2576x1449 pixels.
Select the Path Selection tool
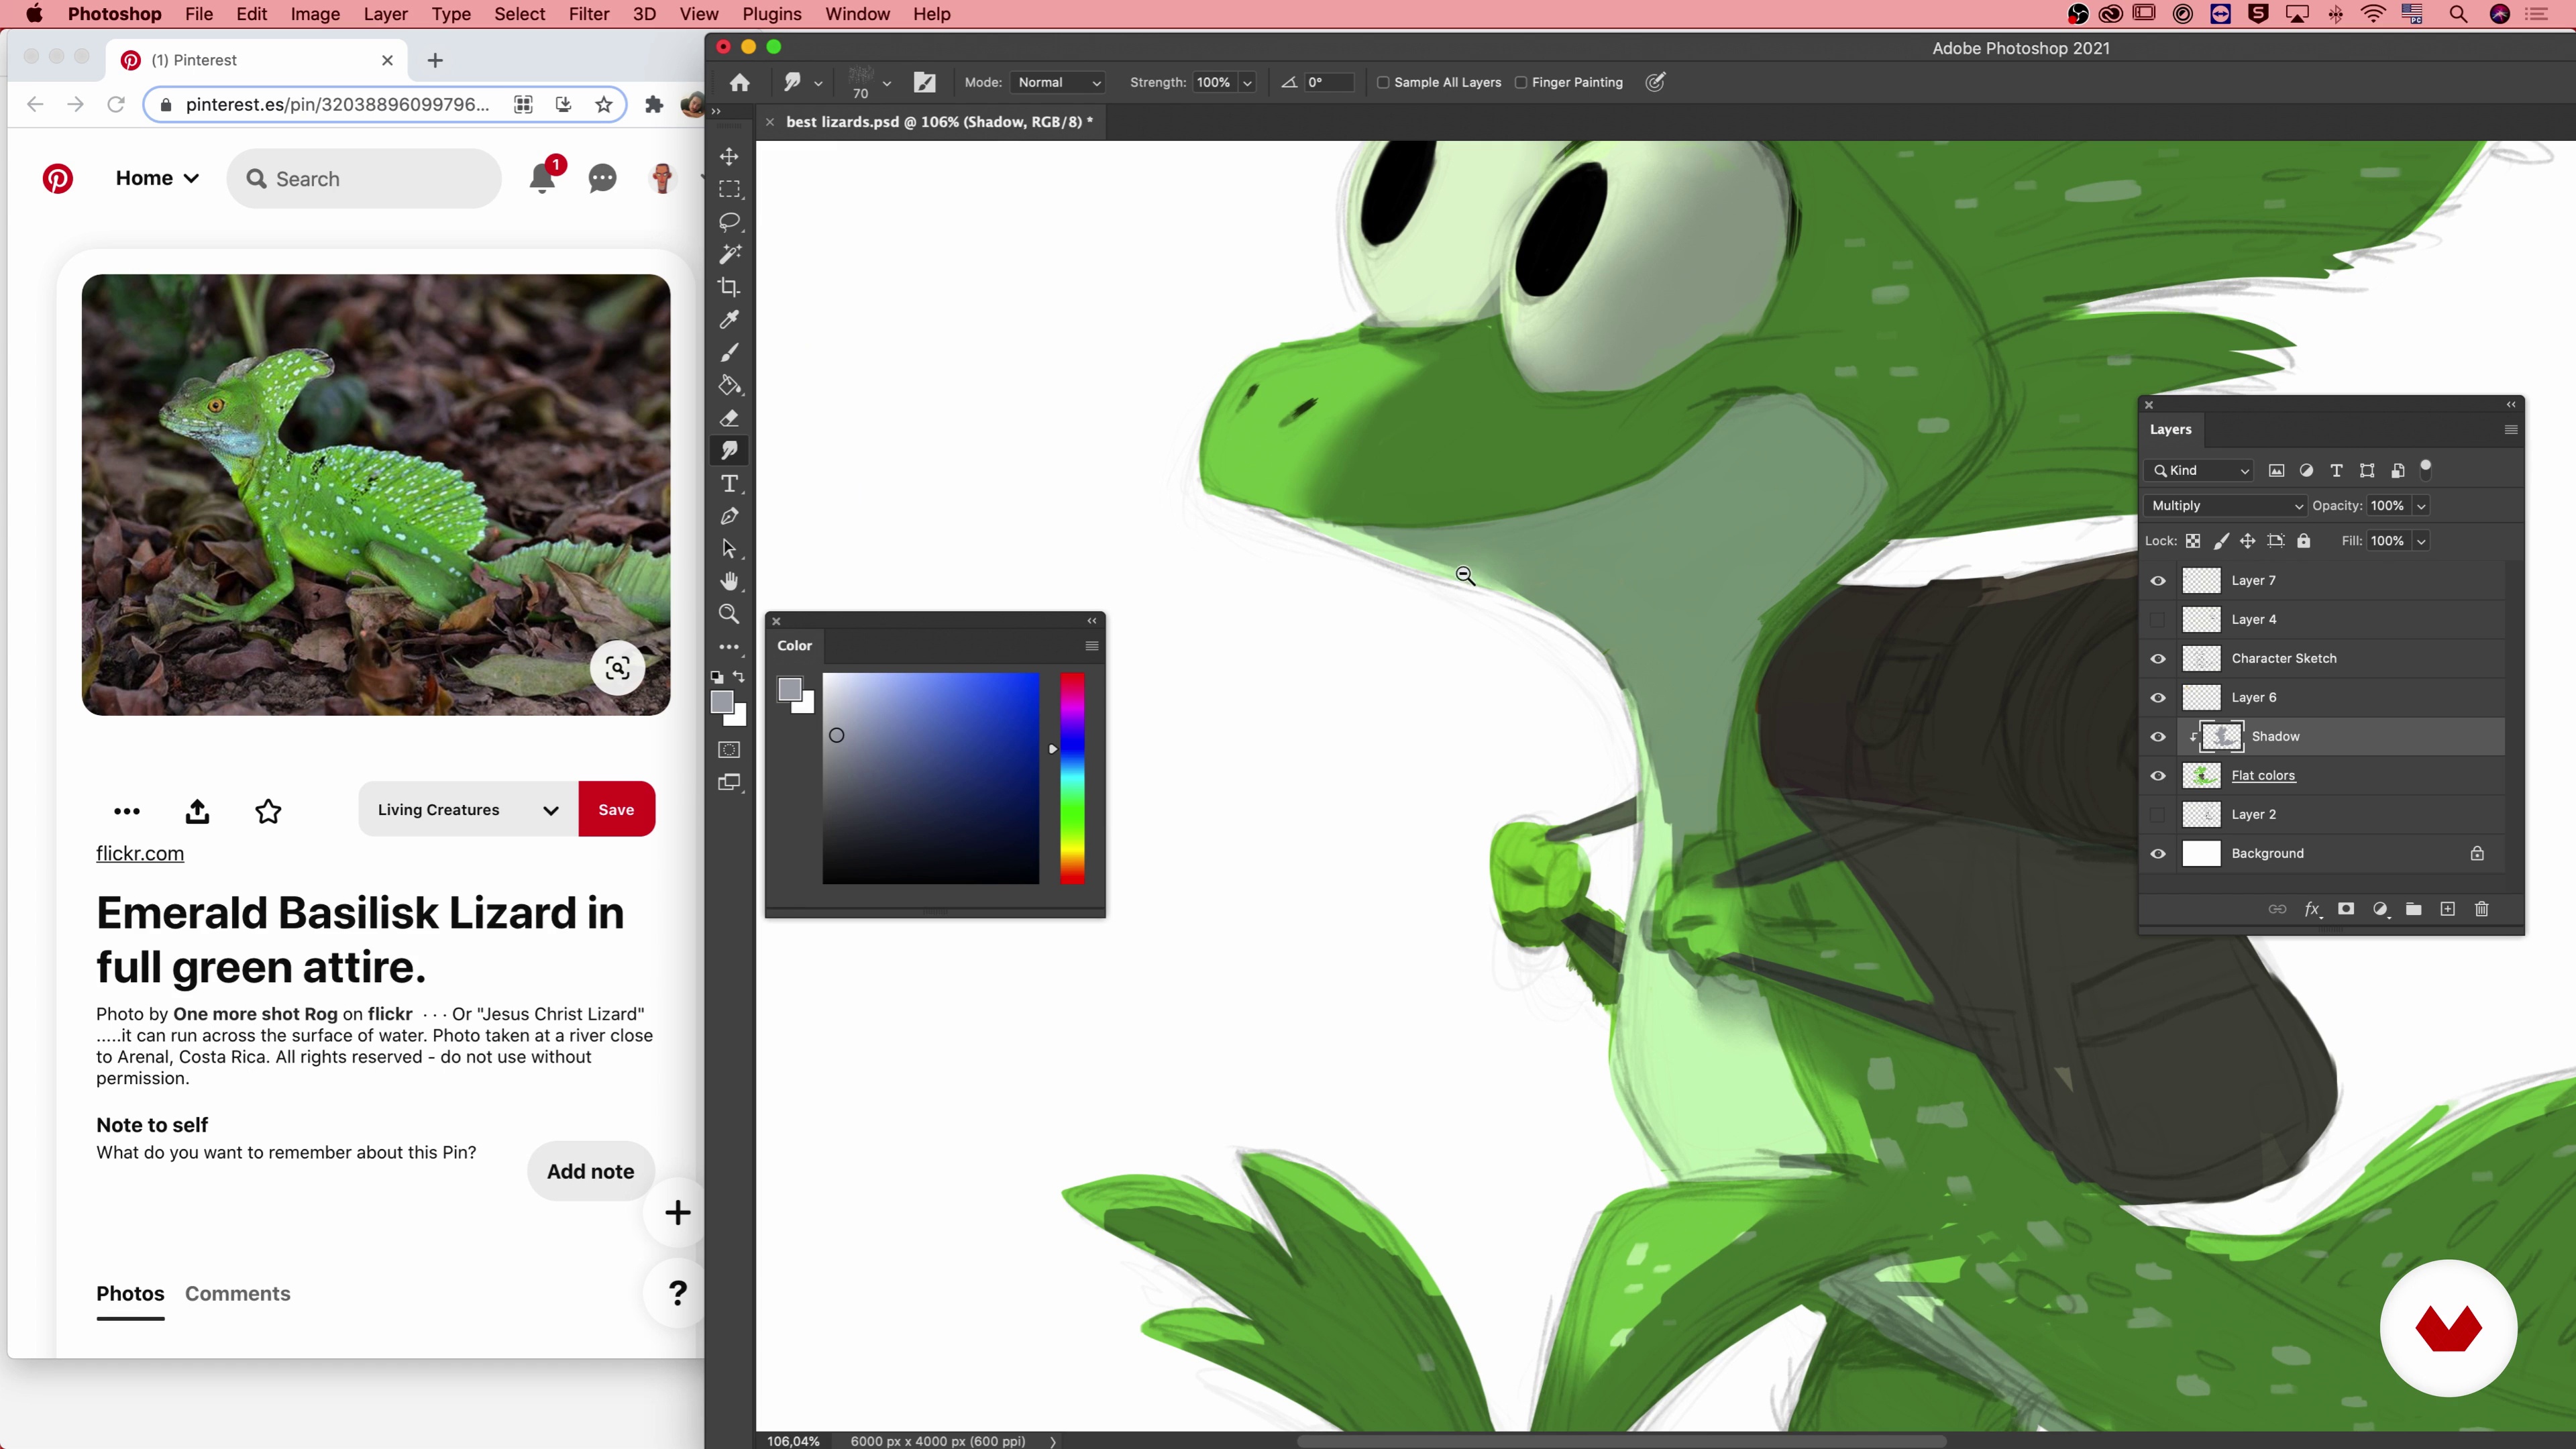(729, 549)
